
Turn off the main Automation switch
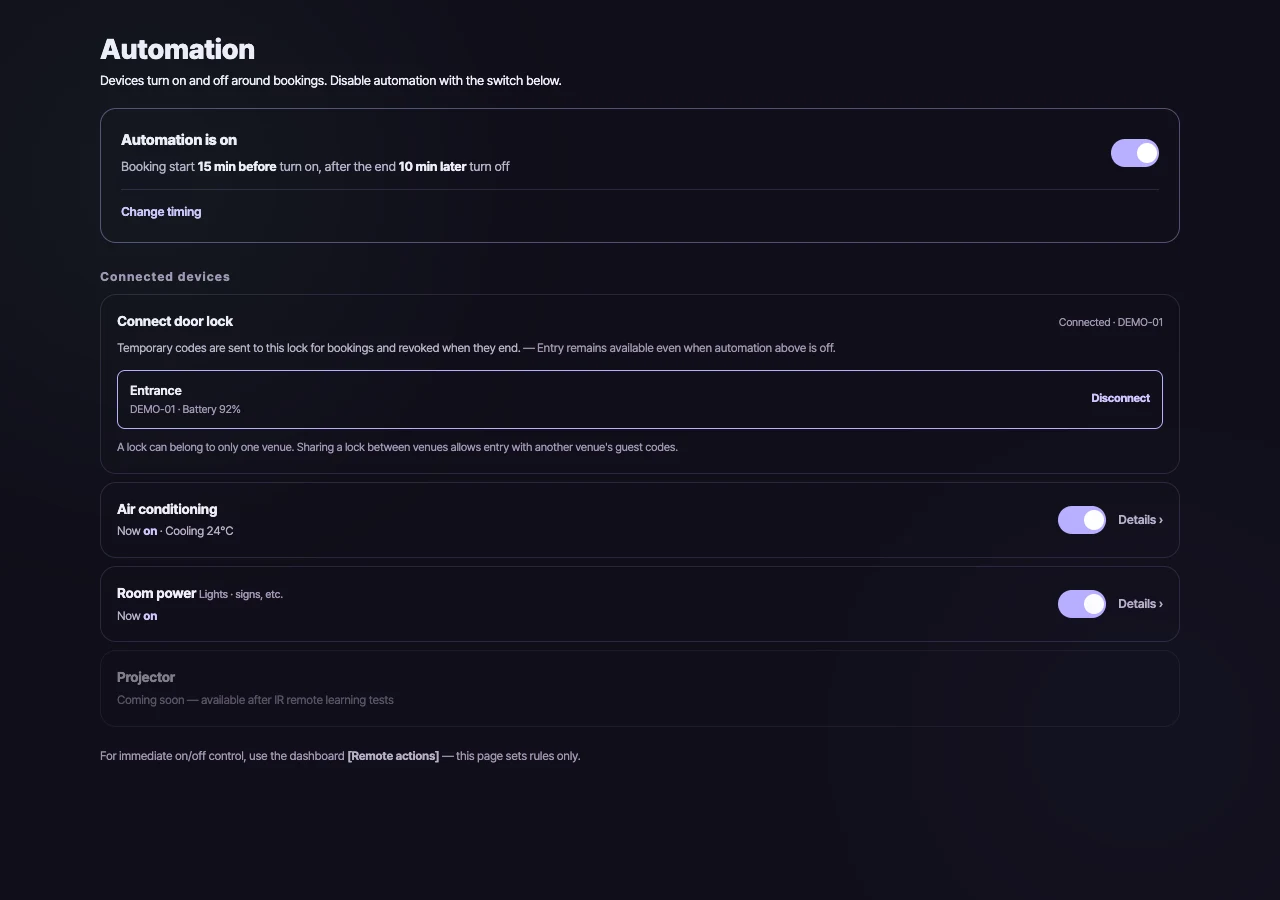(x=1134, y=153)
